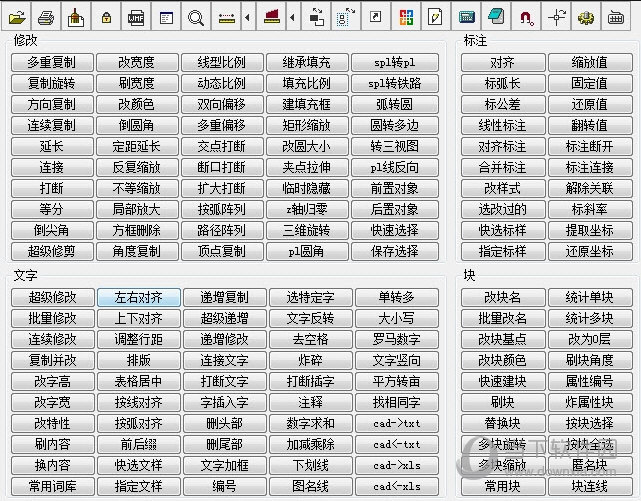Viewport: 641px width, 501px height.
Task: Click 线性标注 button
Action: 502,125
